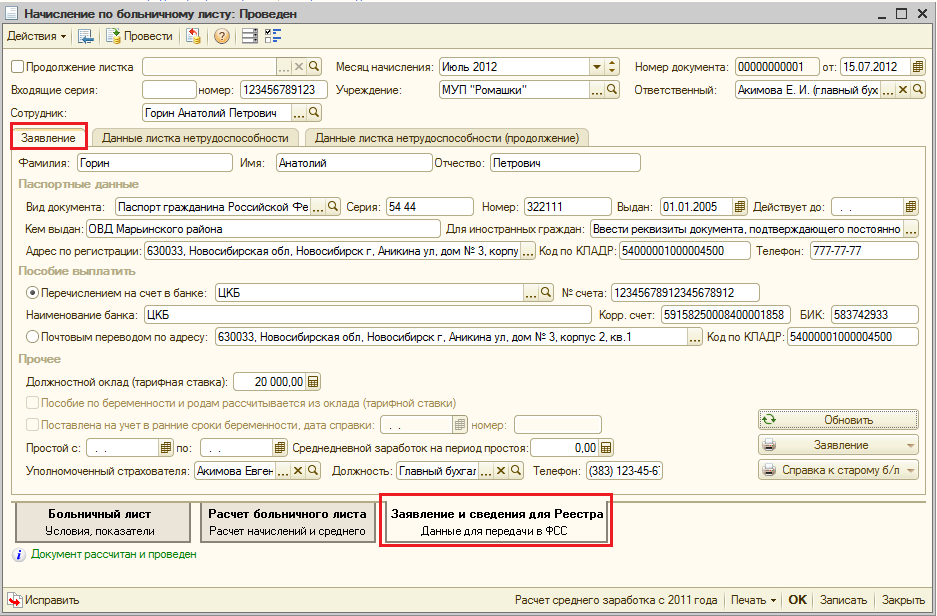Open calendar for Простой с date
937x616 pixels.
pos(166,448)
